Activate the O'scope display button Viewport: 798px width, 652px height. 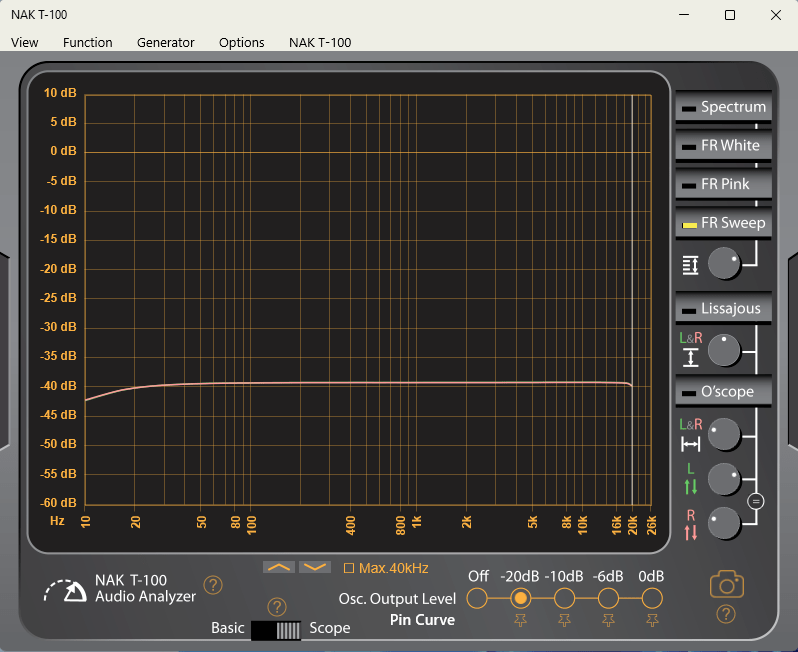723,391
